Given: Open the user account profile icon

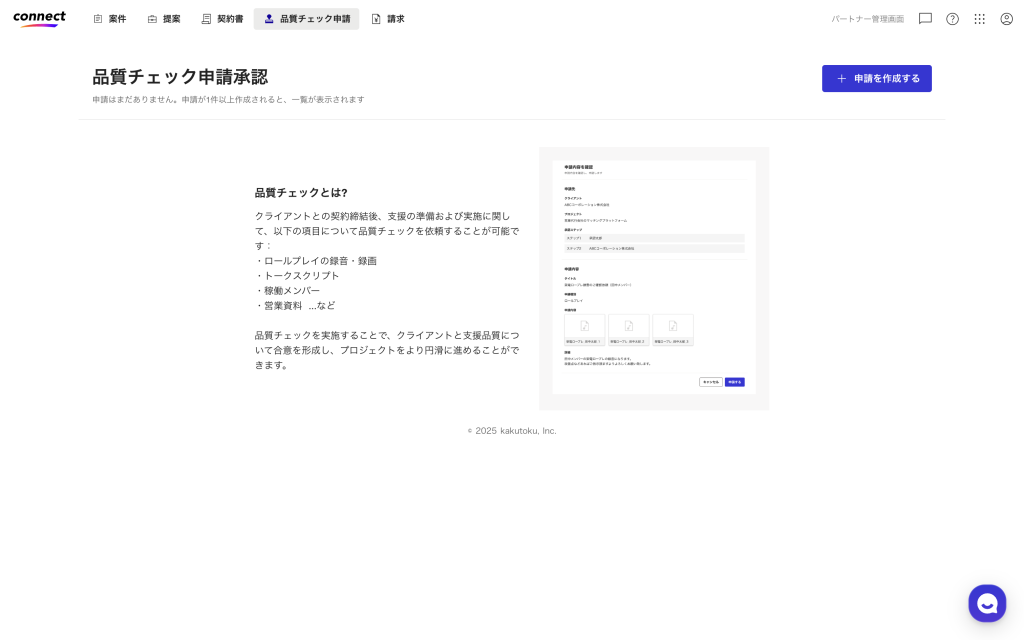Looking at the screenshot, I should [1006, 19].
